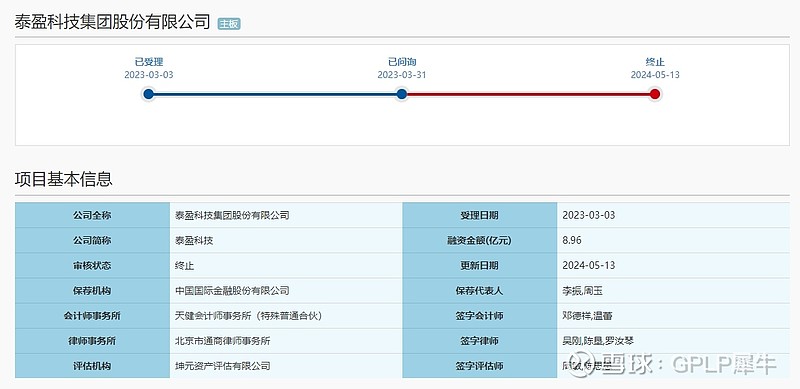Select the 已问询 timeline node dot
The image size is (800, 389).
click(402, 94)
